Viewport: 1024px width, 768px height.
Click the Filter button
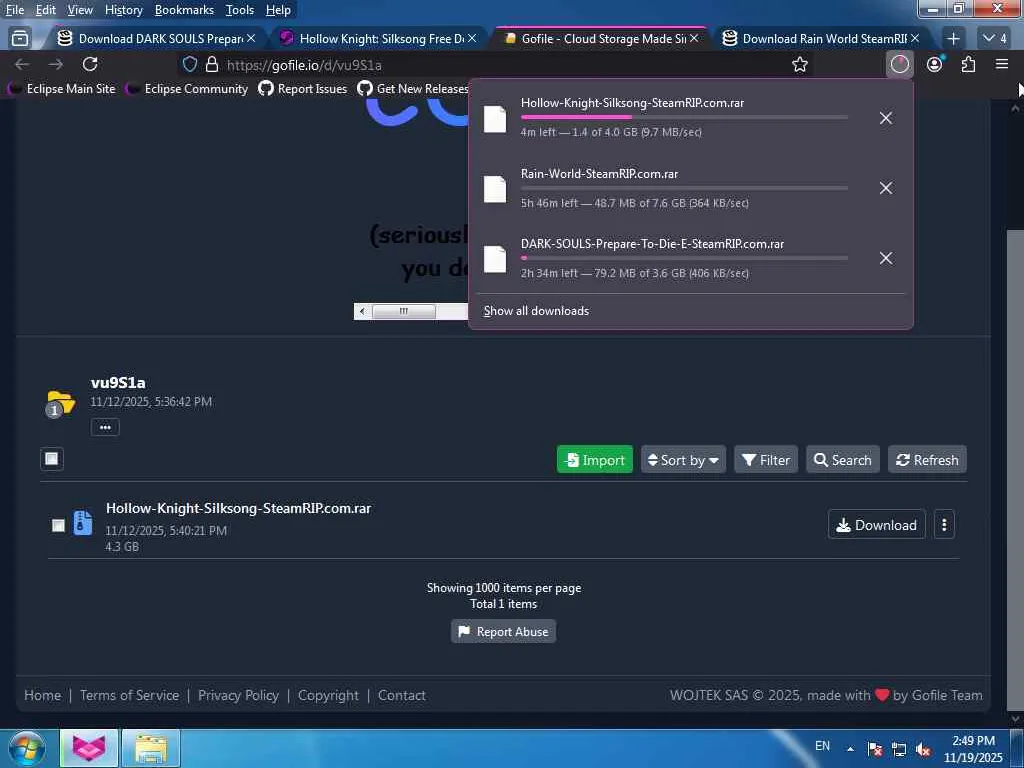[766, 460]
